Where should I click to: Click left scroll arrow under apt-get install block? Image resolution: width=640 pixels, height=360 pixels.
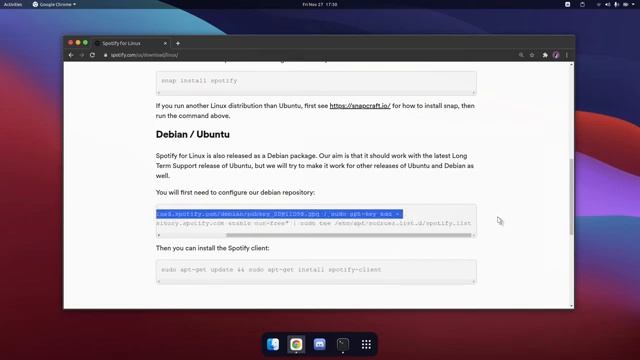click(x=159, y=281)
